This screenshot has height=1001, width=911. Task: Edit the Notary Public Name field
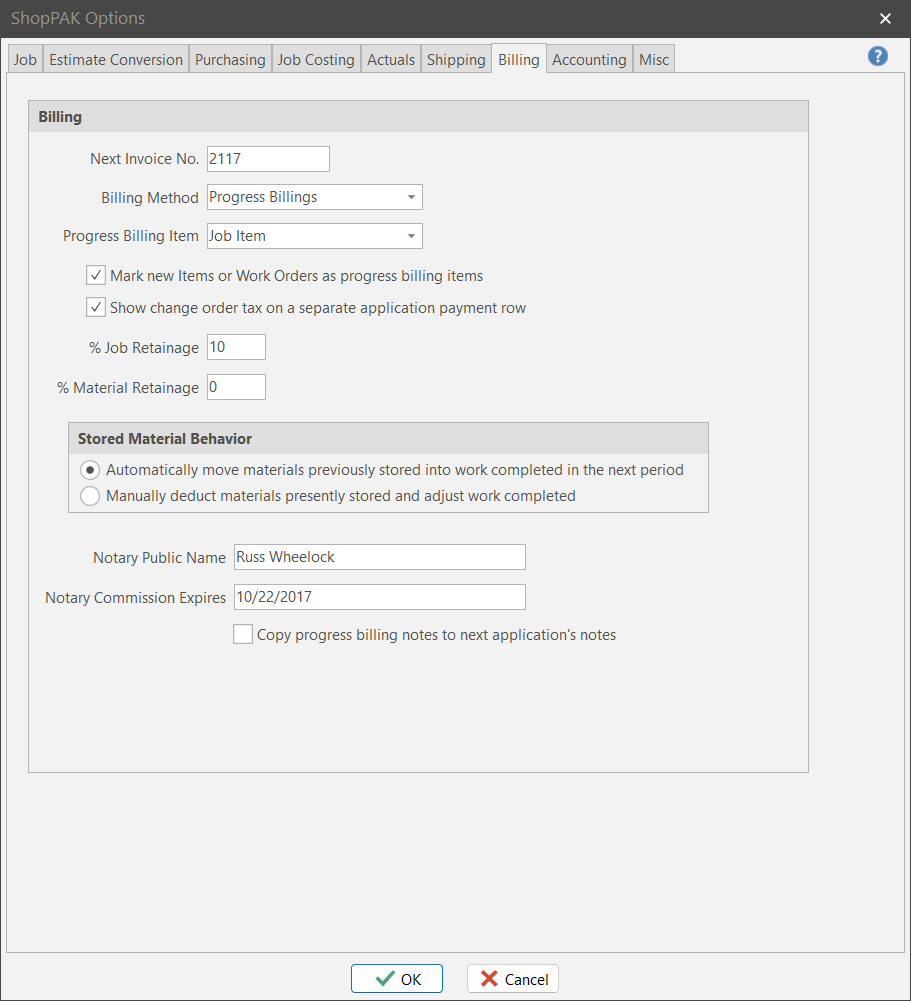(379, 557)
